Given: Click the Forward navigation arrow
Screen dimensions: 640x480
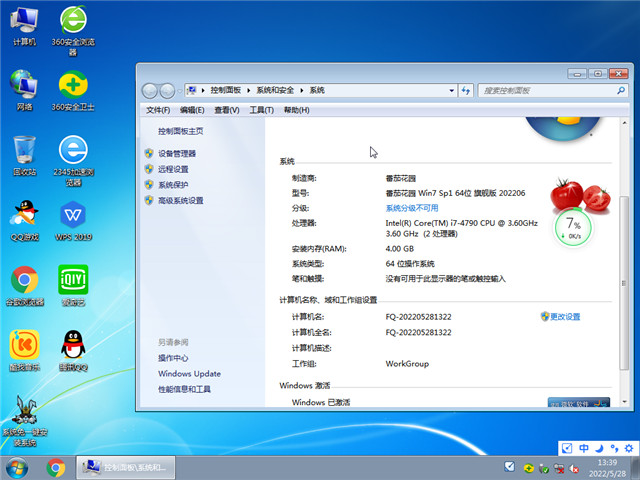Looking at the screenshot, I should pos(167,91).
